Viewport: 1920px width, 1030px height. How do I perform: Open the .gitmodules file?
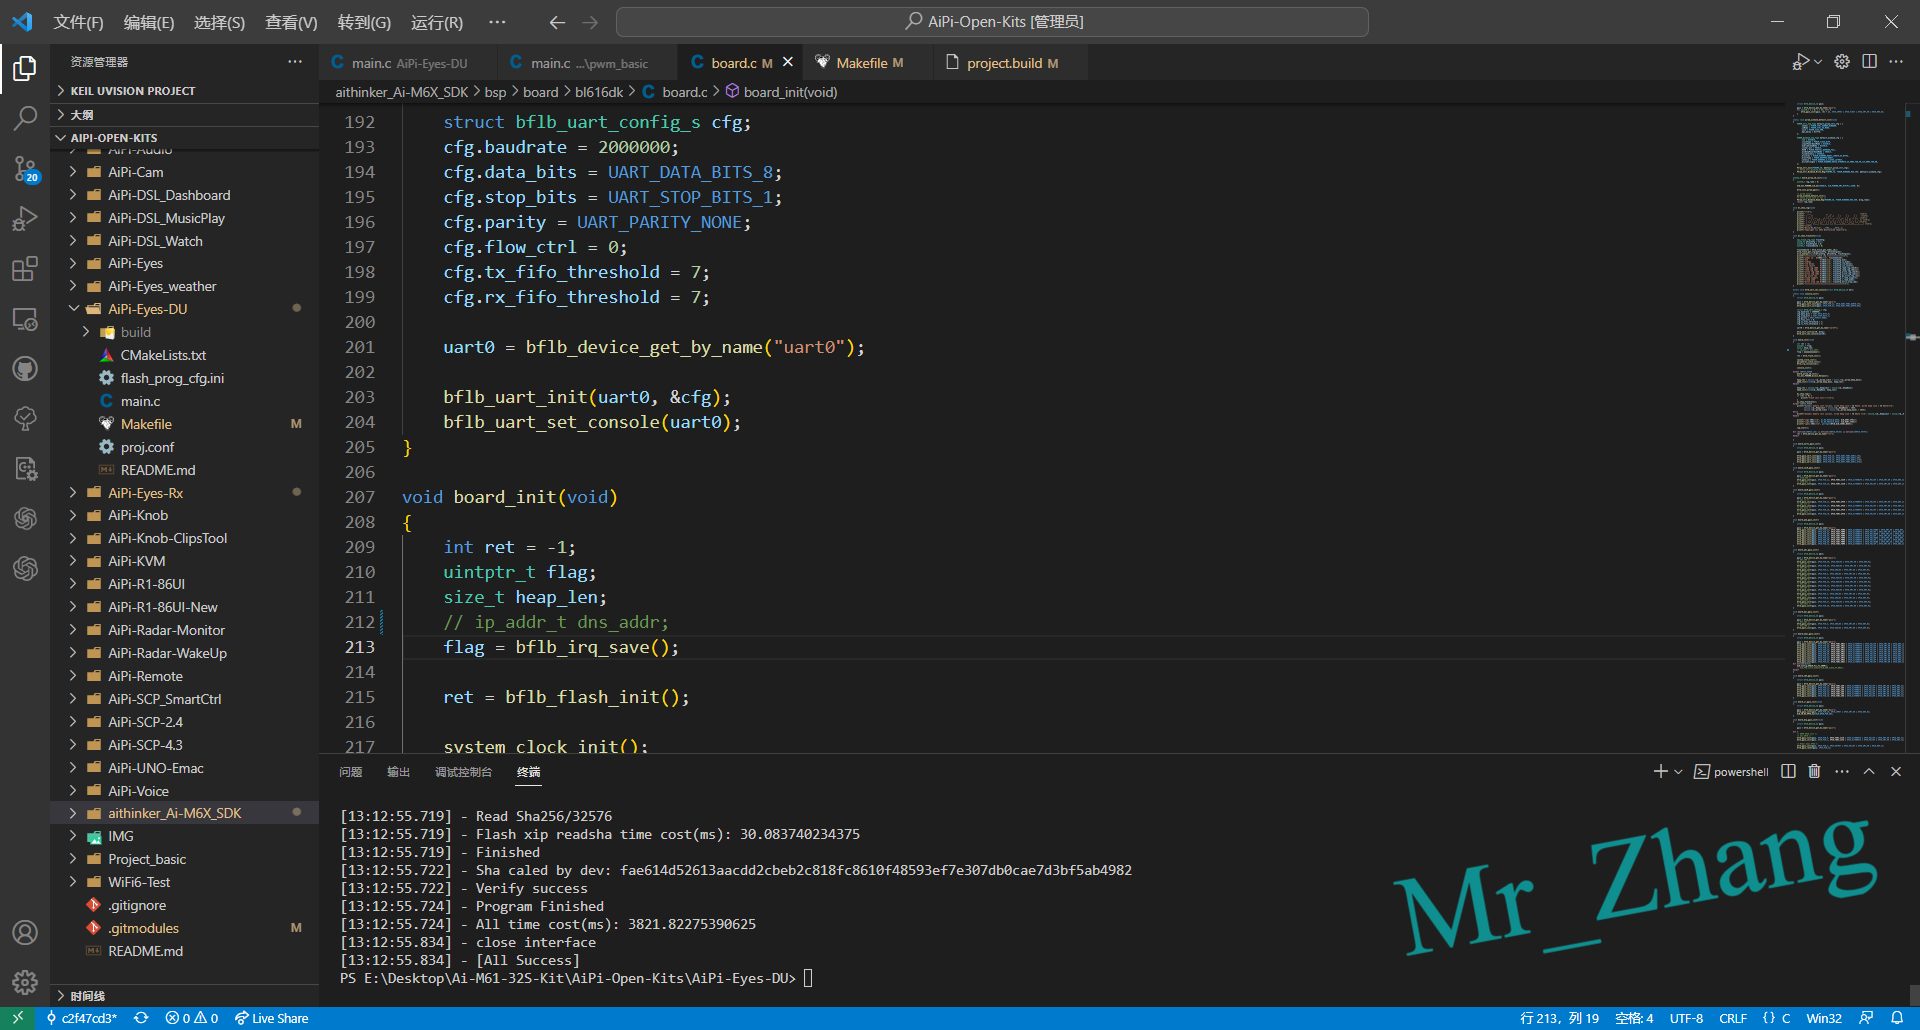[x=143, y=928]
